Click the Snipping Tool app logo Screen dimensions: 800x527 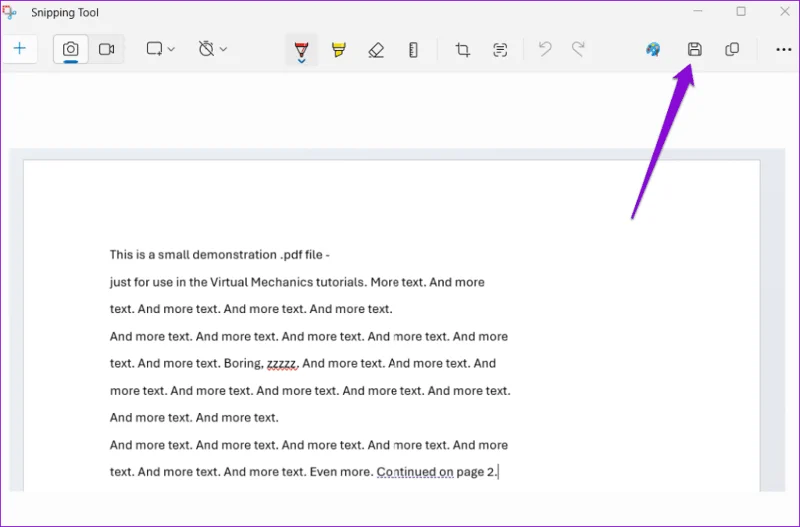[10, 12]
